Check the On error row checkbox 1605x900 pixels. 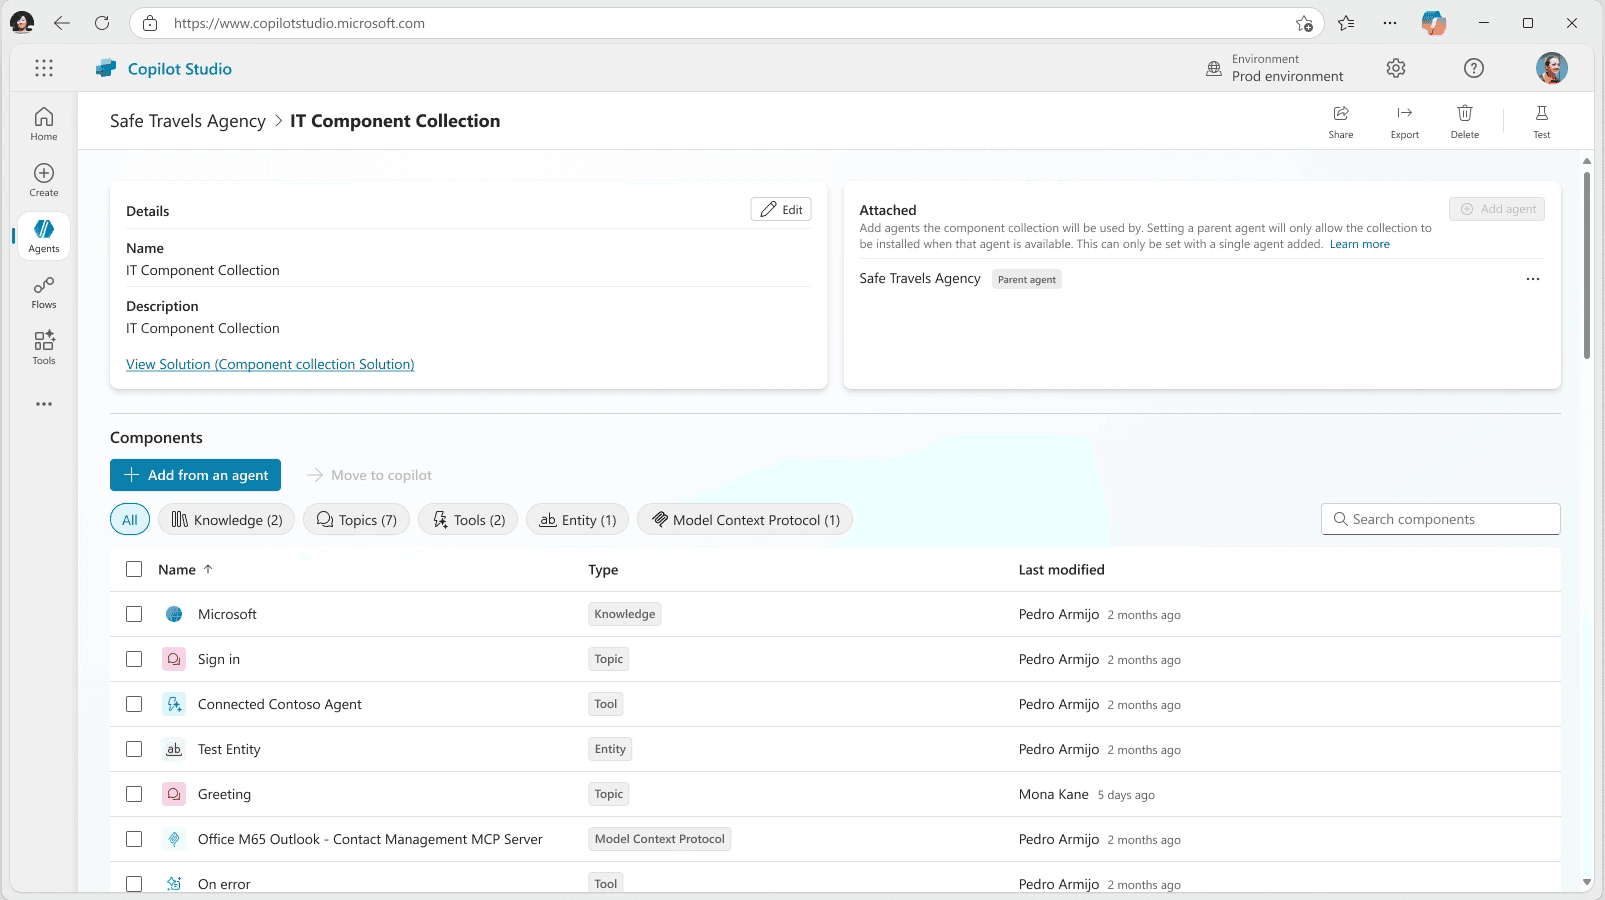(134, 884)
